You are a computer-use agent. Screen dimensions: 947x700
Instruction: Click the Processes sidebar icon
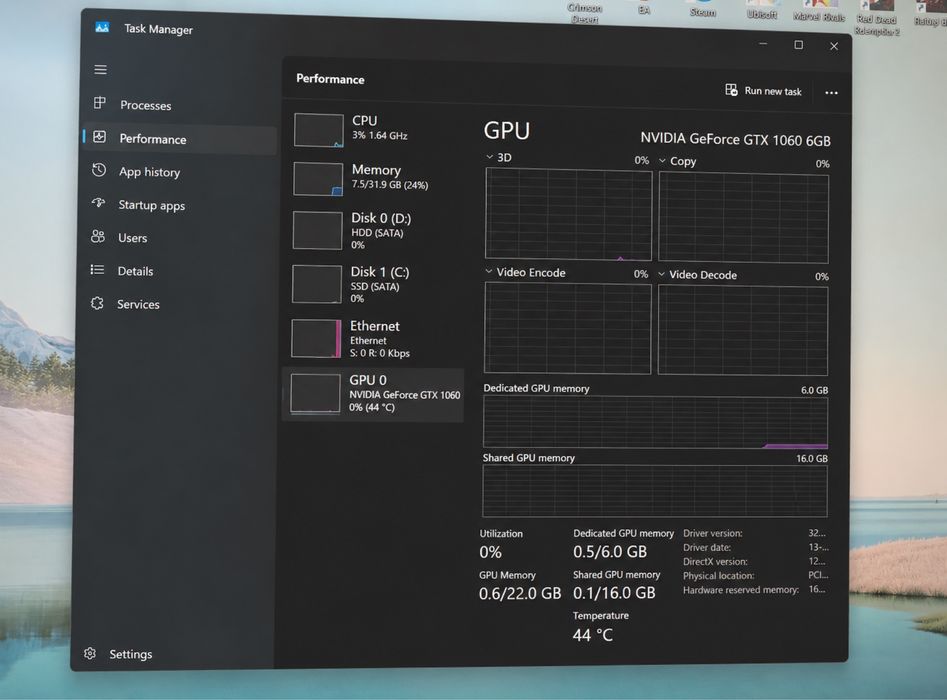(100, 103)
